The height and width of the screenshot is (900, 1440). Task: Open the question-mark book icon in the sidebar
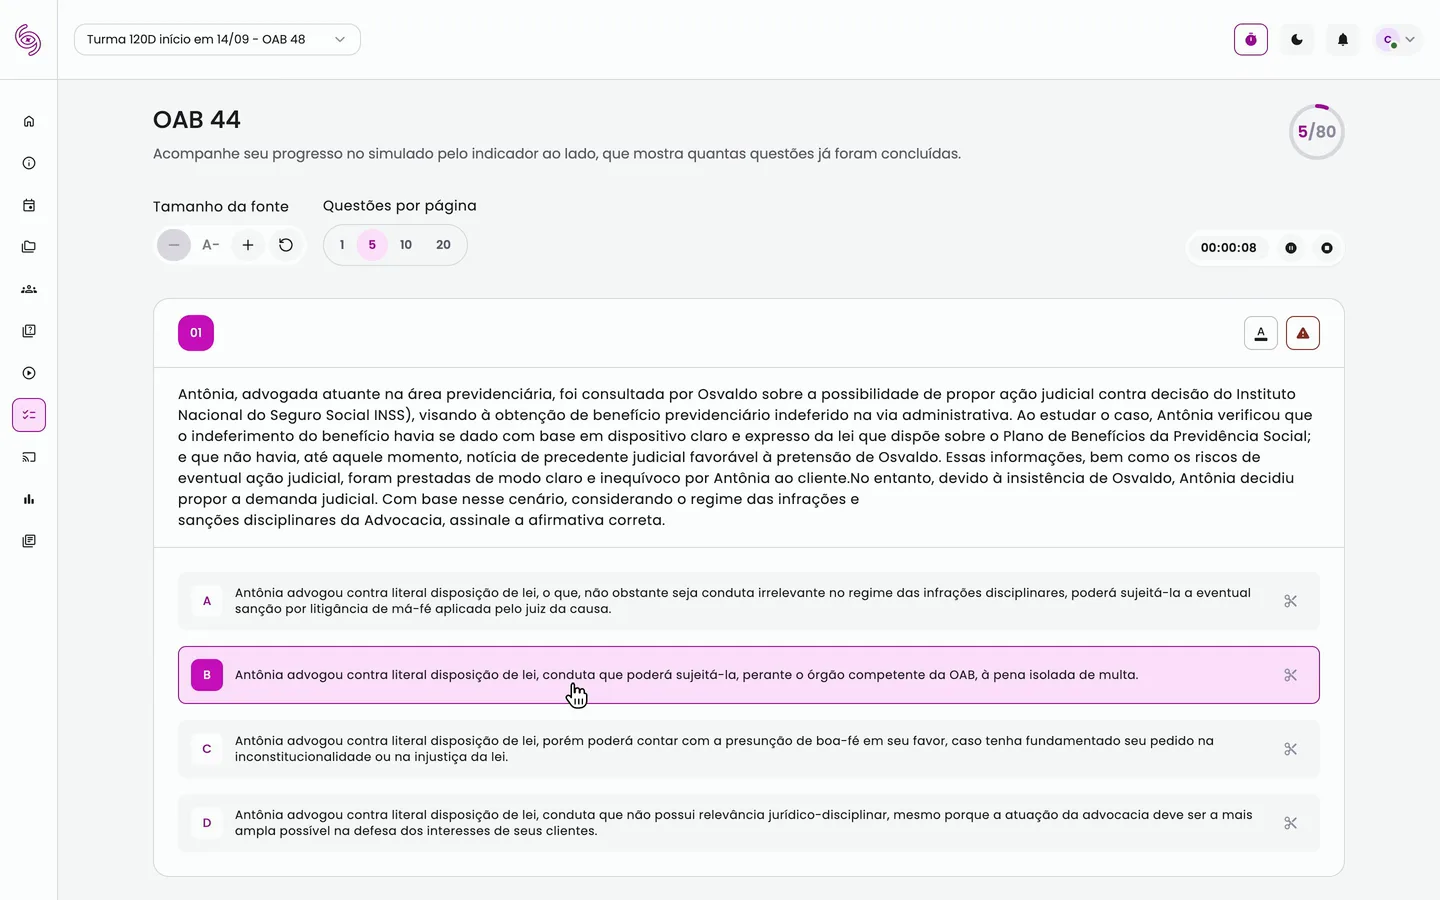[29, 331]
